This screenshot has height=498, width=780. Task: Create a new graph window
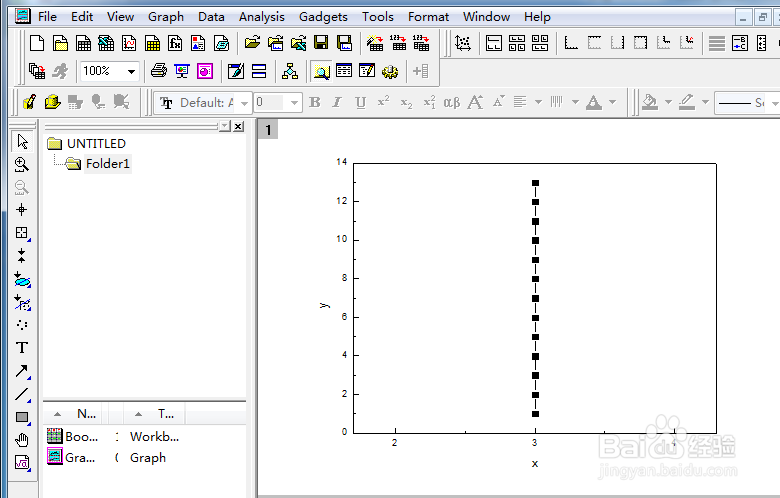coord(129,43)
